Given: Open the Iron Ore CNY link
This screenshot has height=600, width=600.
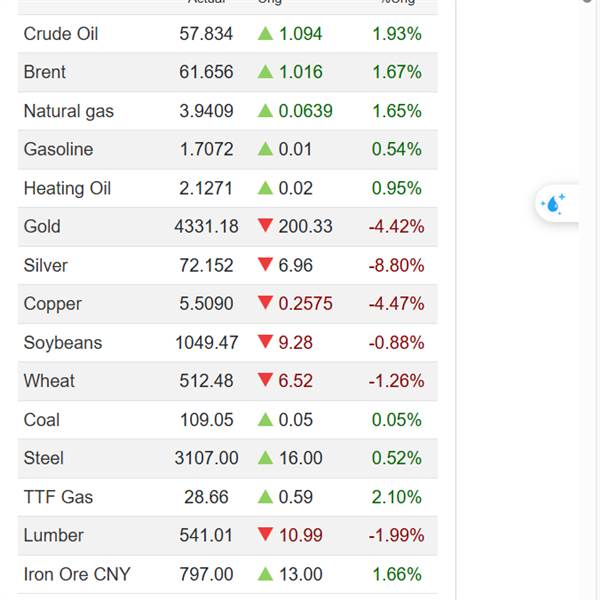Looking at the screenshot, I should (x=77, y=574).
